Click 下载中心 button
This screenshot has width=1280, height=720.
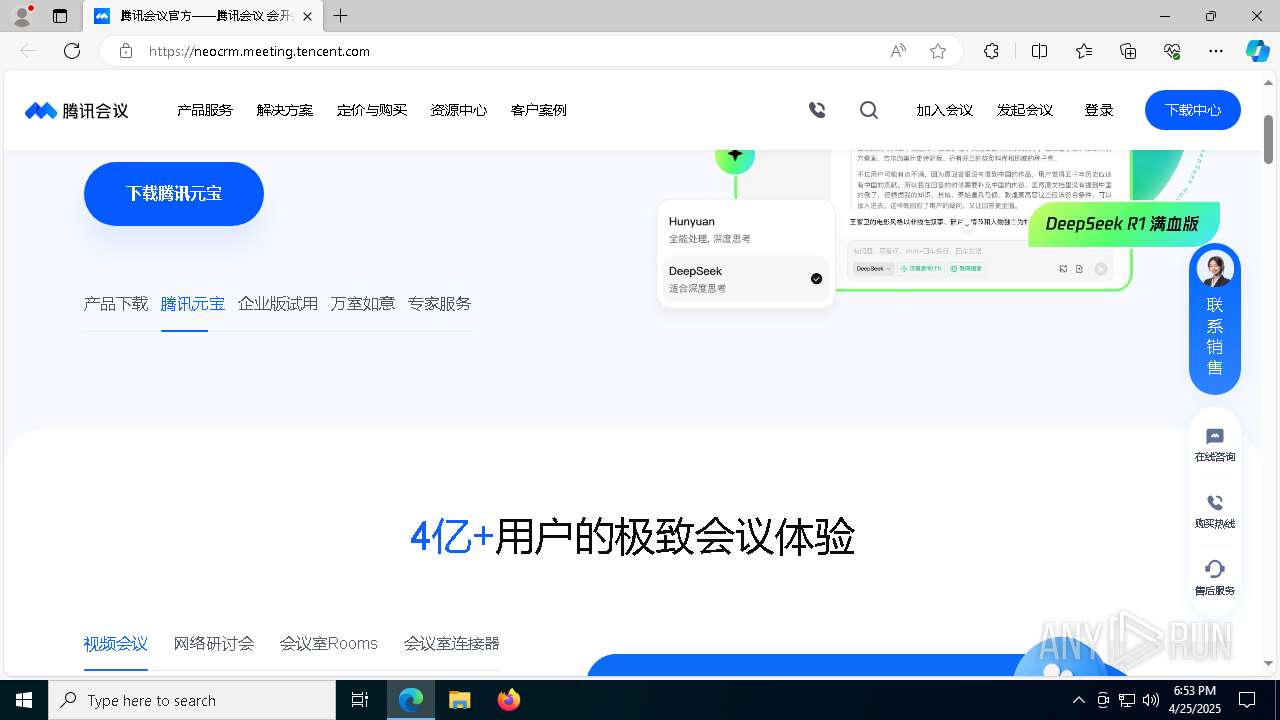click(x=1193, y=110)
